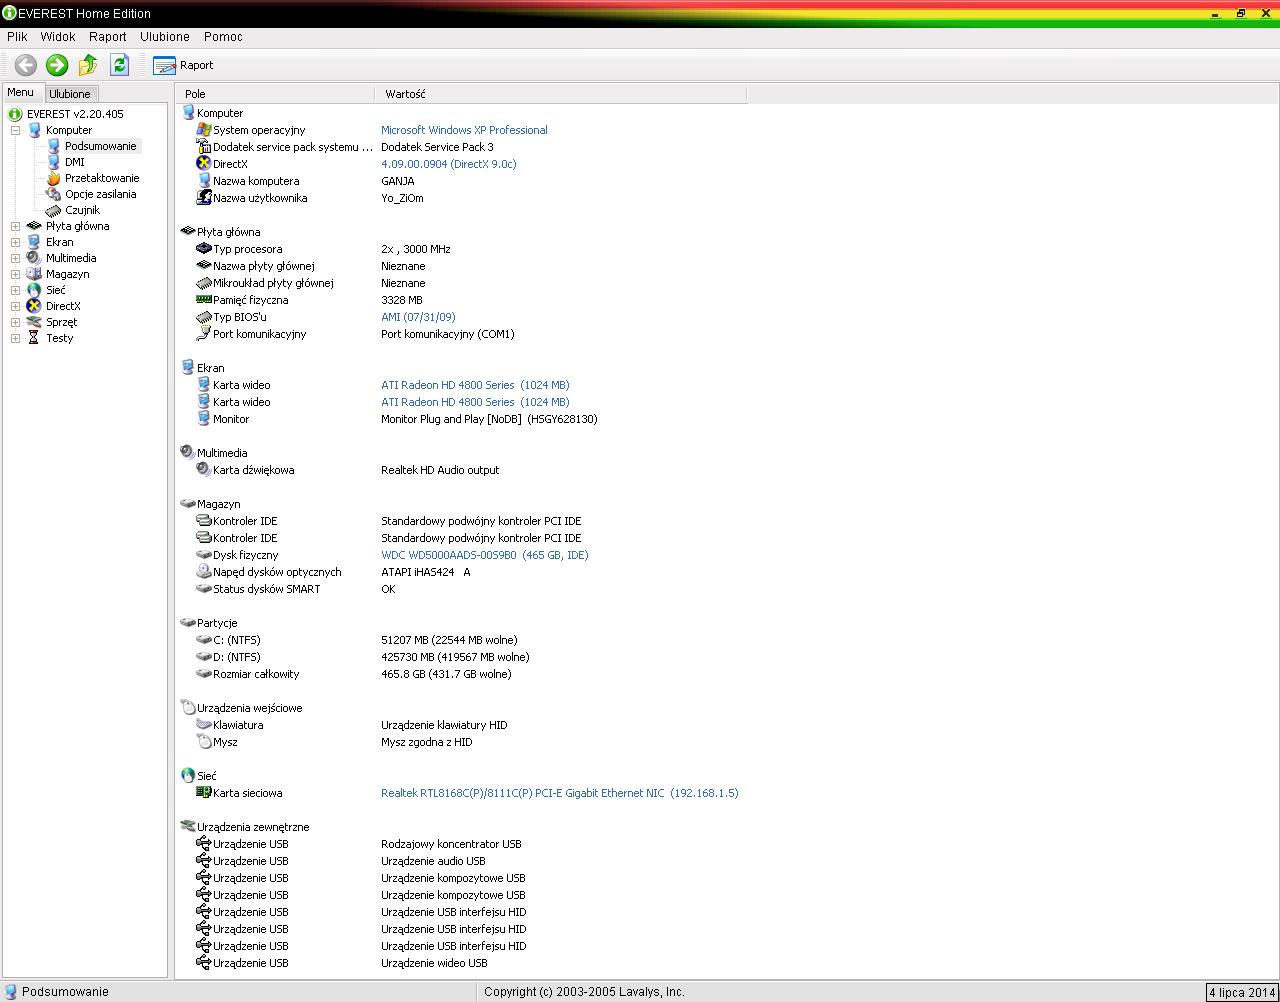1280x1002 pixels.
Task: Expand the Ekran tree node
Action: [x=16, y=242]
